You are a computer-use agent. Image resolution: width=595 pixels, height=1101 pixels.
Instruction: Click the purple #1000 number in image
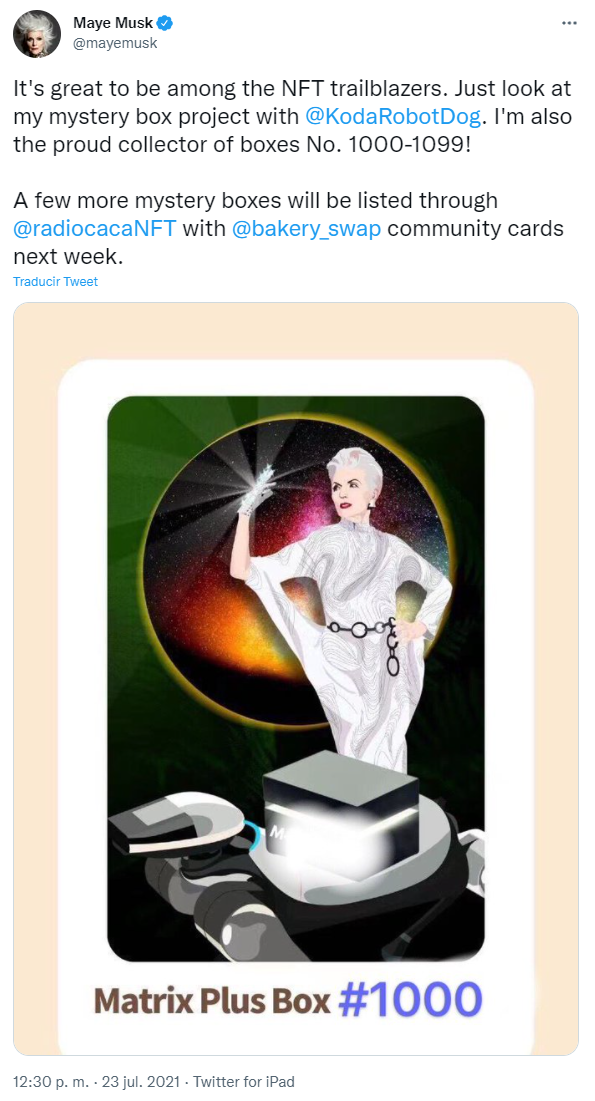410,1000
